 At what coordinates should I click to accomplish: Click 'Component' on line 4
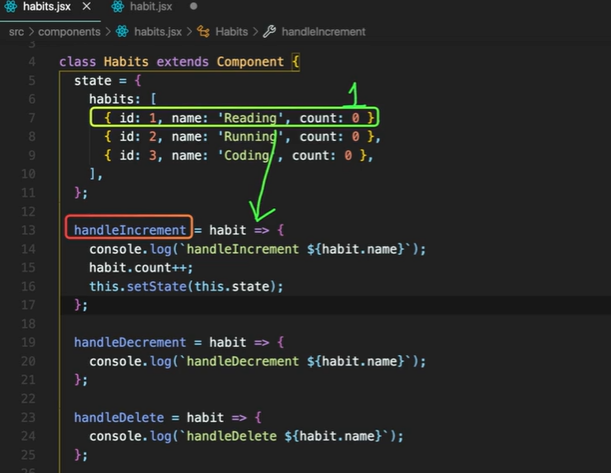[250, 62]
